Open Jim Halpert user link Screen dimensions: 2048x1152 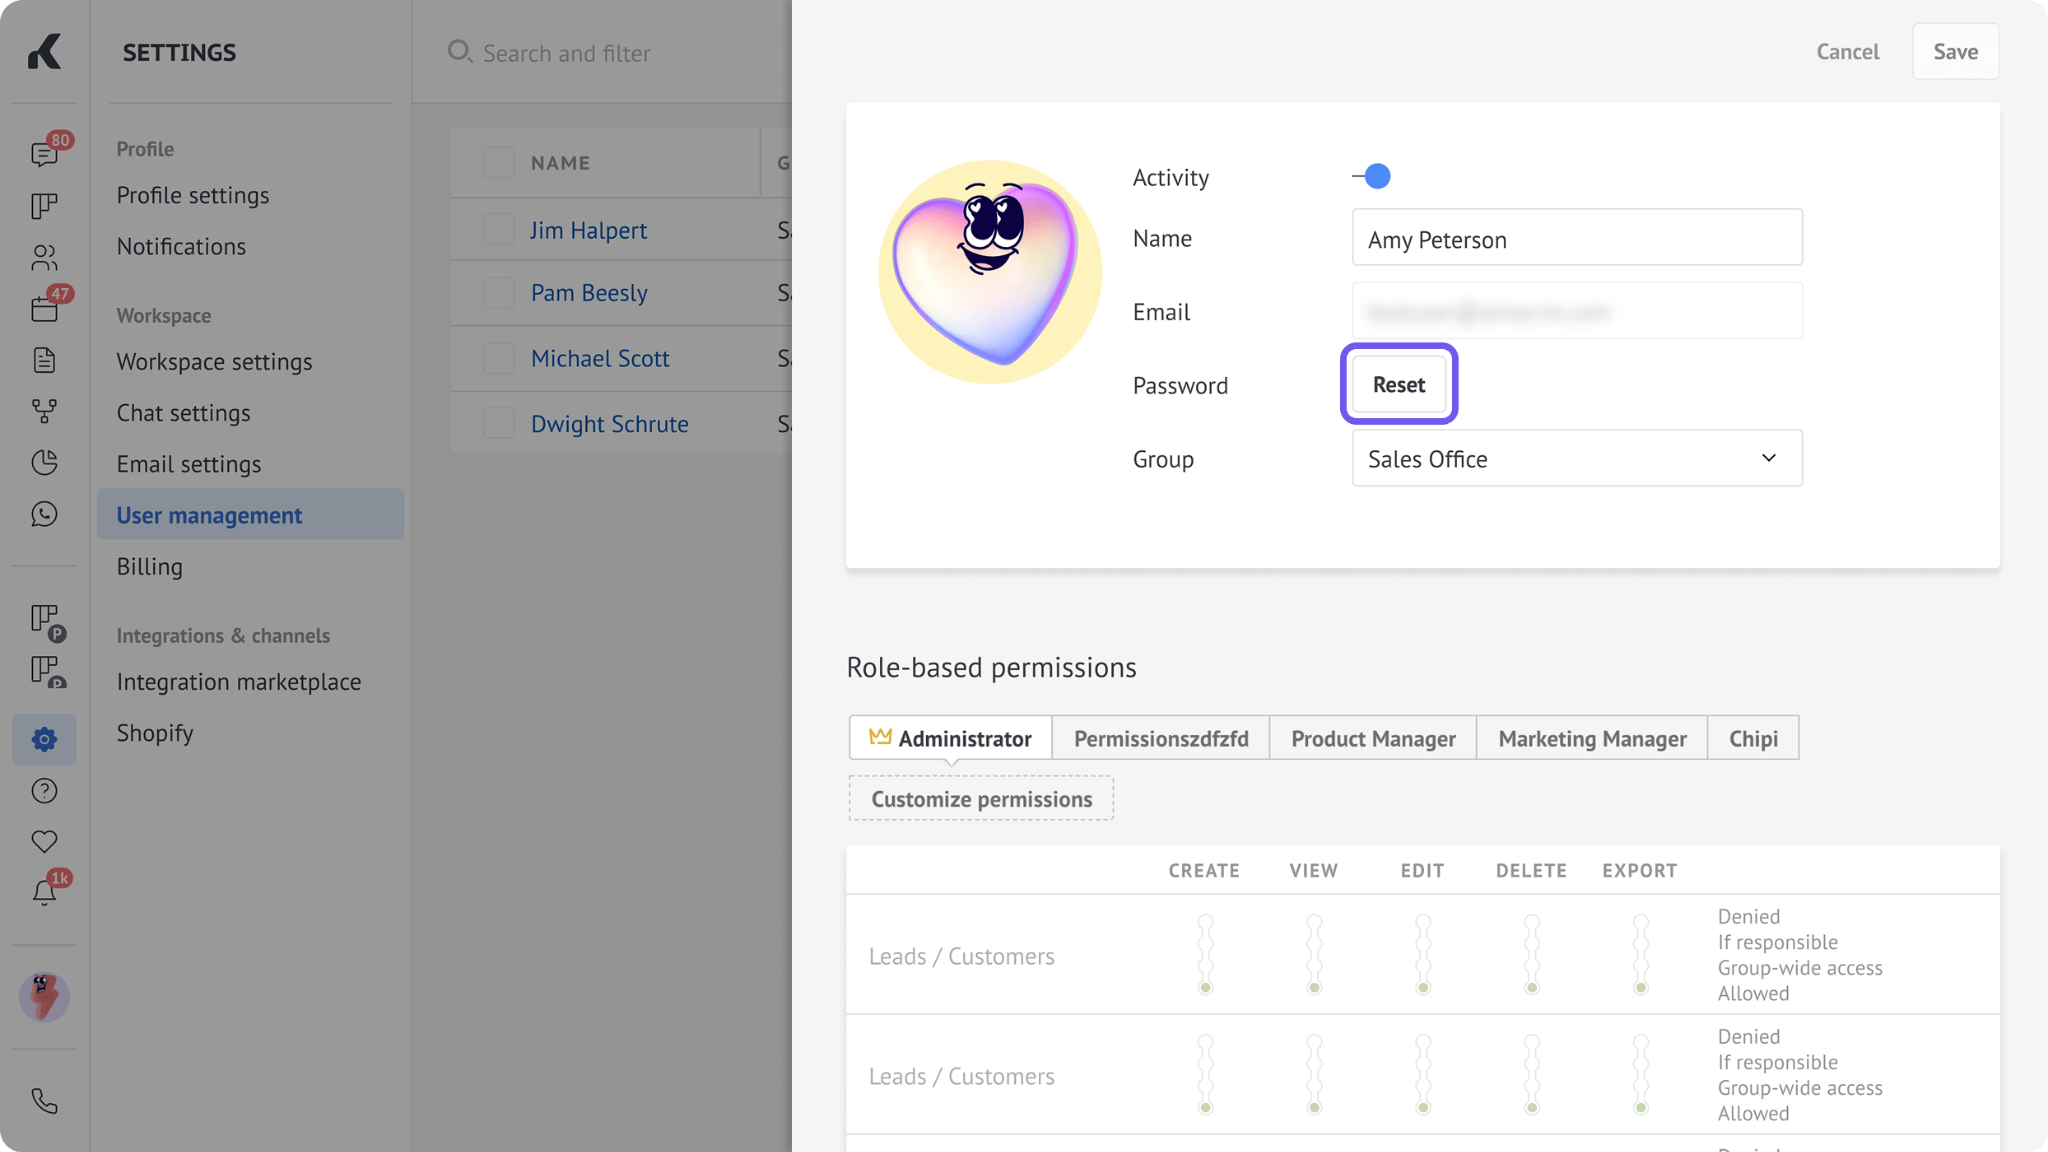coord(588,229)
